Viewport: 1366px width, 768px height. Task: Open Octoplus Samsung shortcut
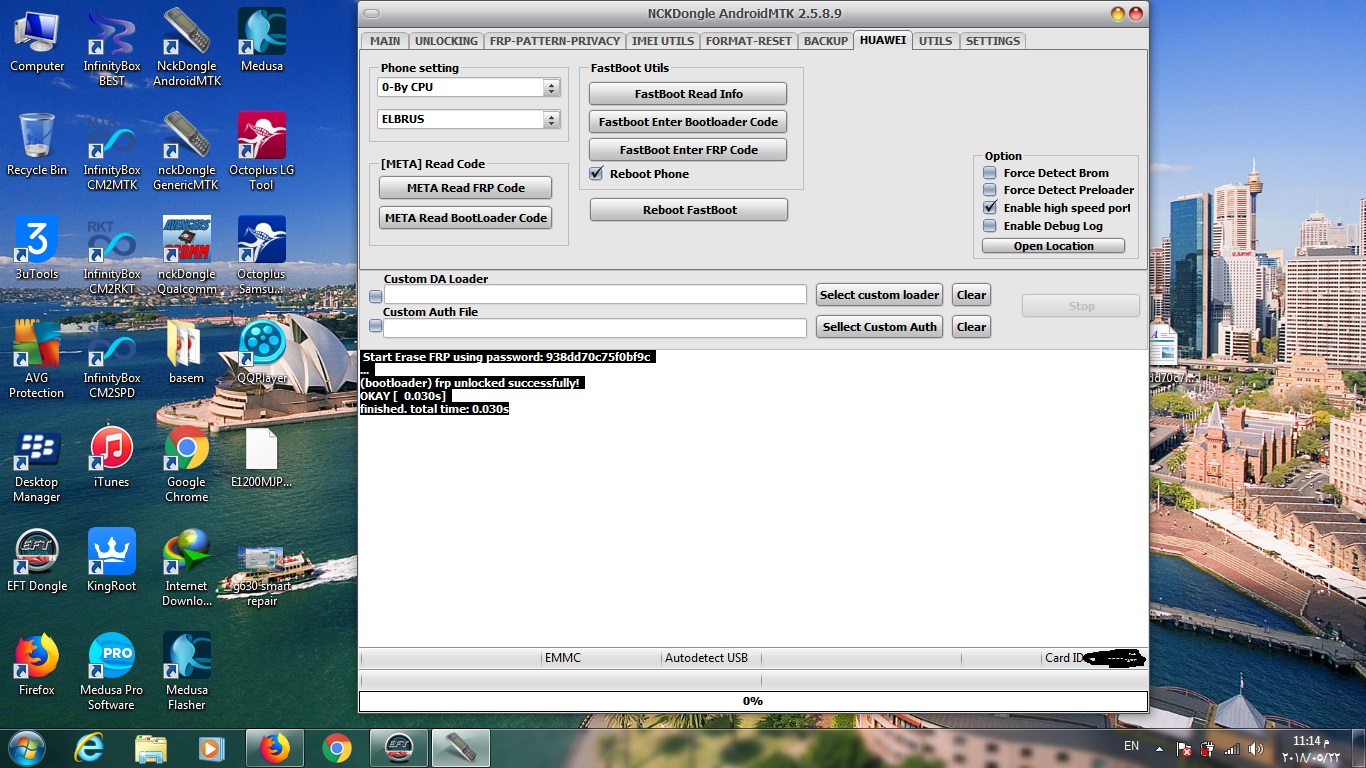pyautogui.click(x=262, y=255)
